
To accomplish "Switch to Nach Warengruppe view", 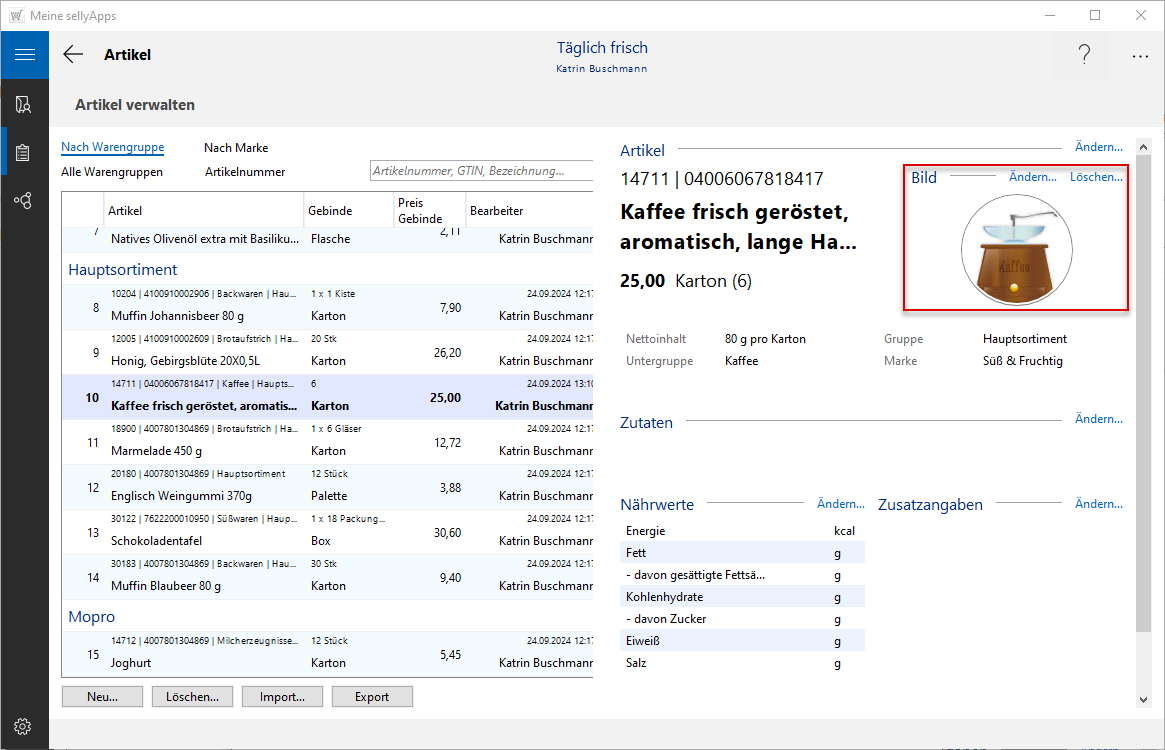I will point(112,147).
